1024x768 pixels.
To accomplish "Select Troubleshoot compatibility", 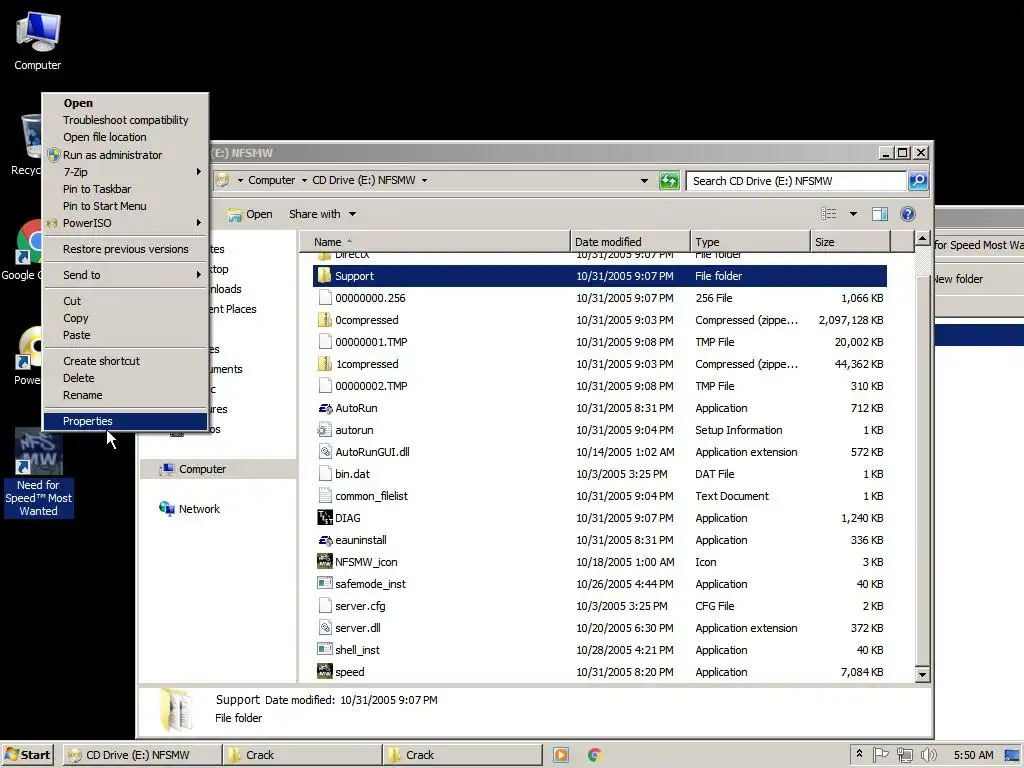I will (125, 120).
